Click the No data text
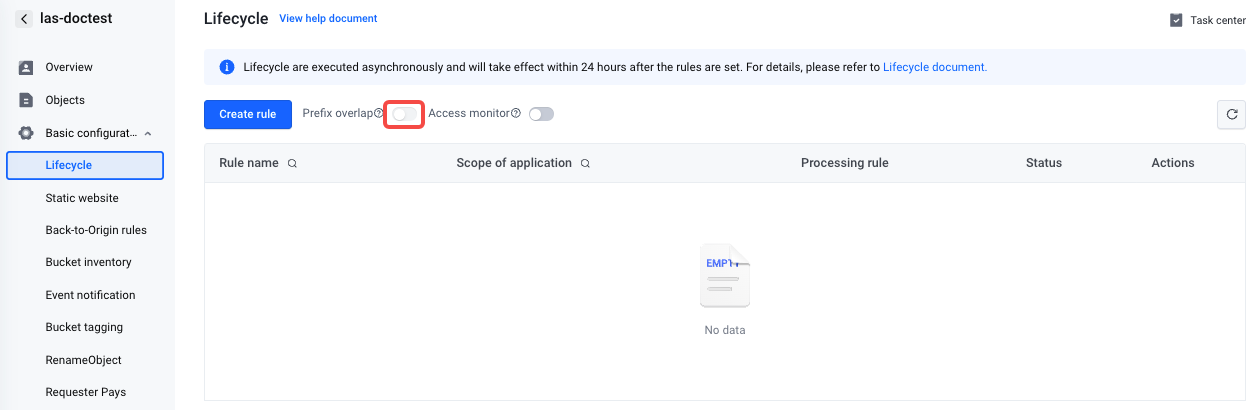 725,330
